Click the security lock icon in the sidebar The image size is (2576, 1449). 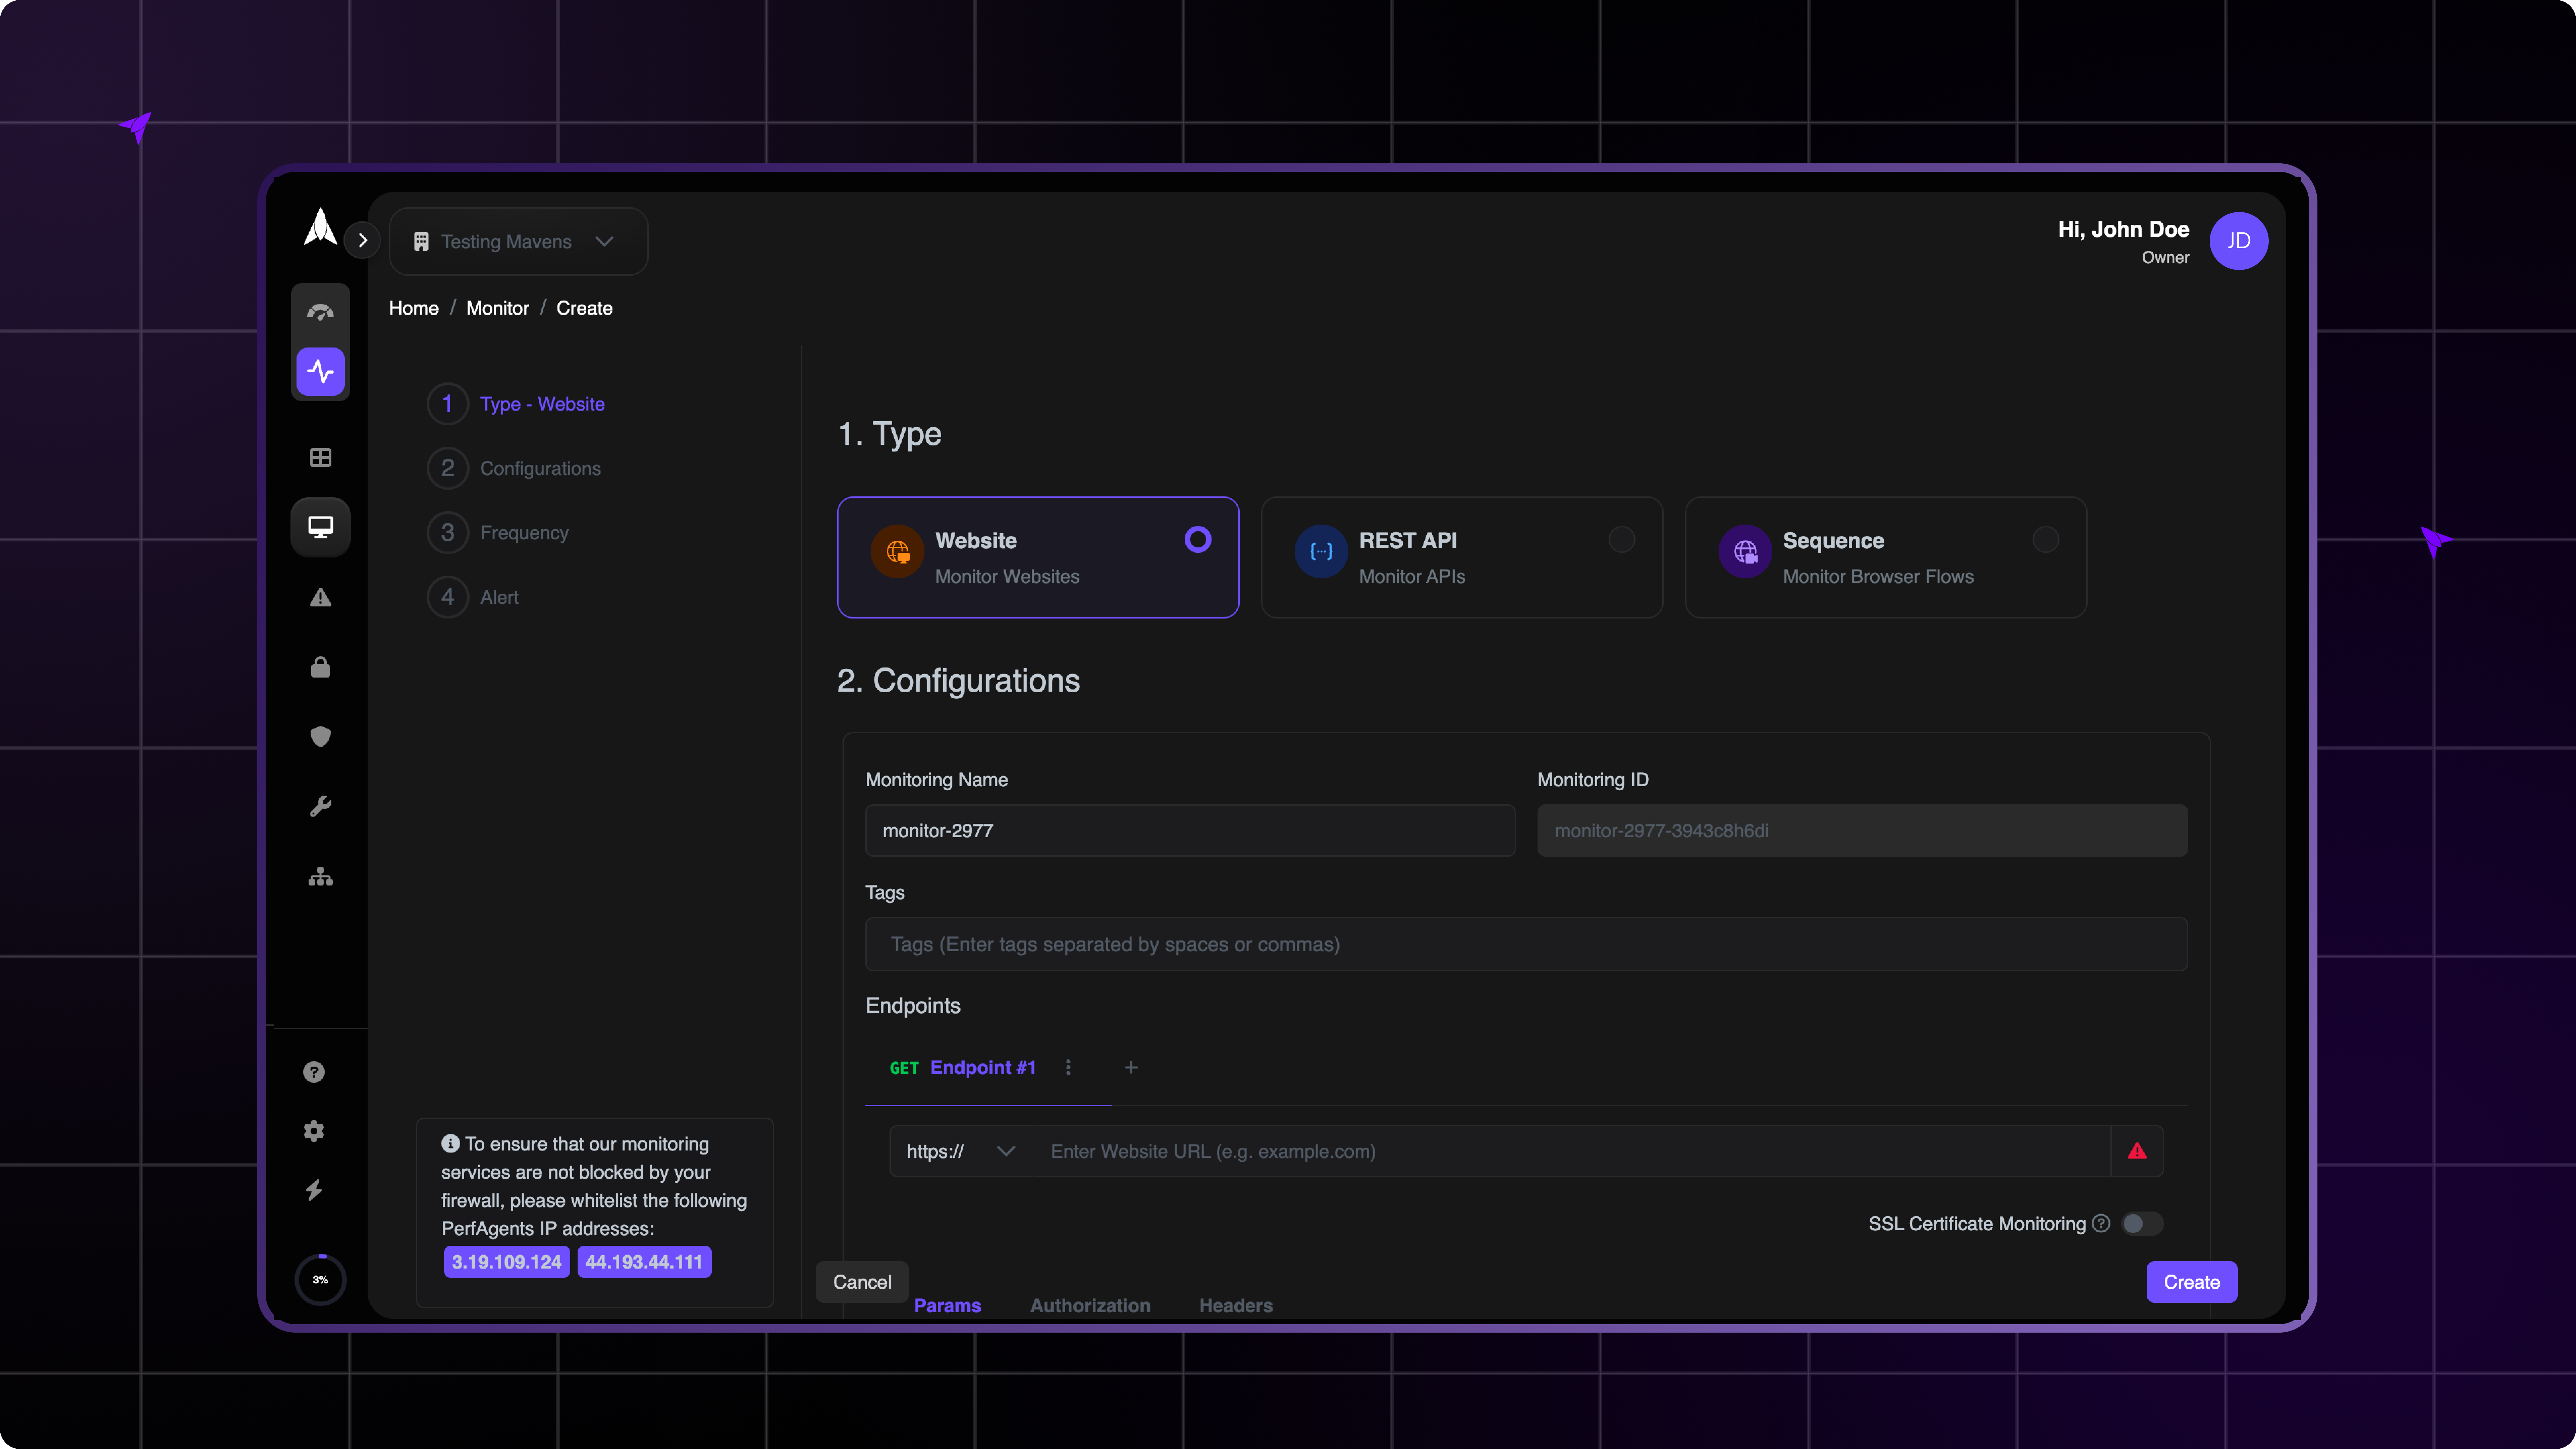(320, 667)
